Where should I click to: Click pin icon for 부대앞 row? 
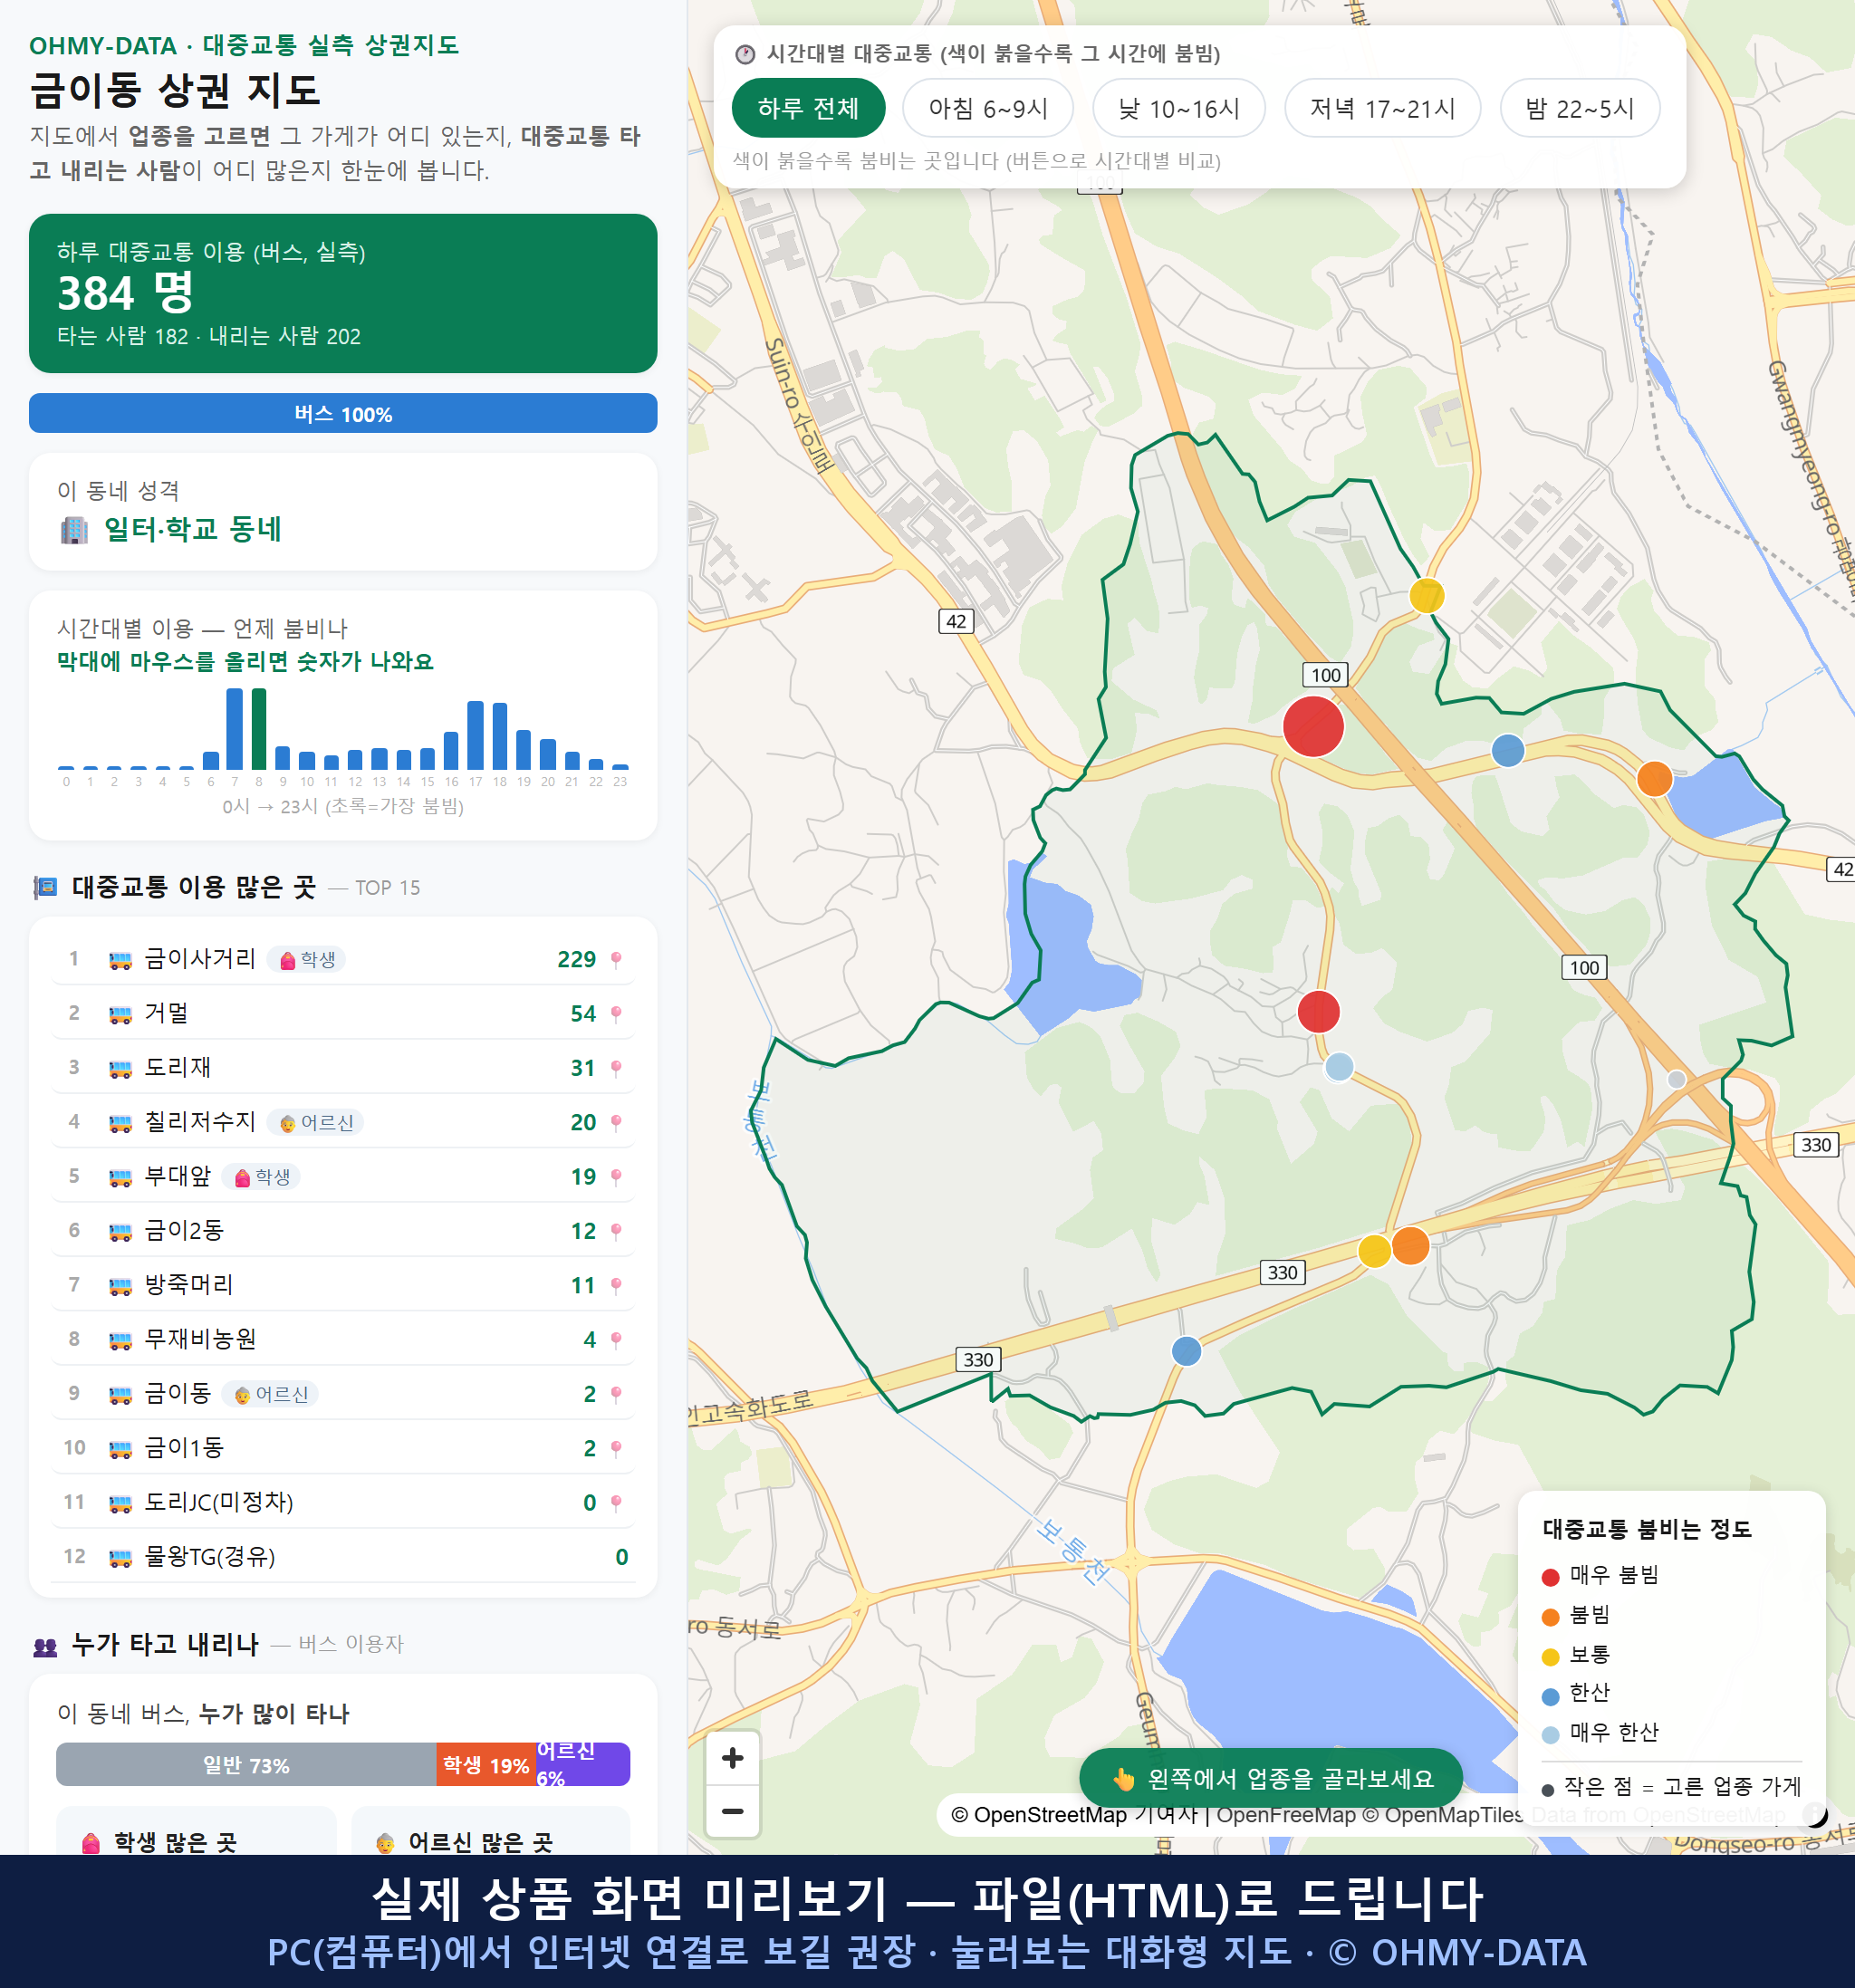[x=616, y=1177]
